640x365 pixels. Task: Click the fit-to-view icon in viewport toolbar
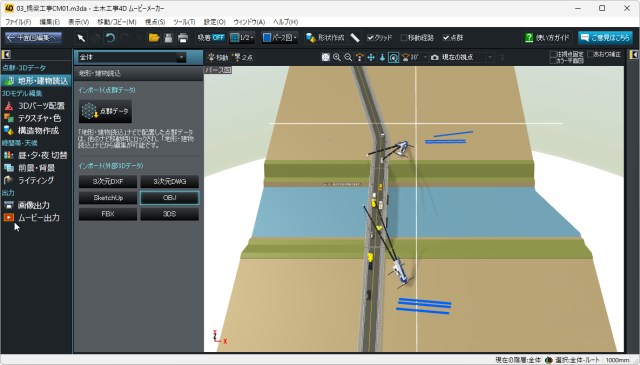[x=325, y=58]
